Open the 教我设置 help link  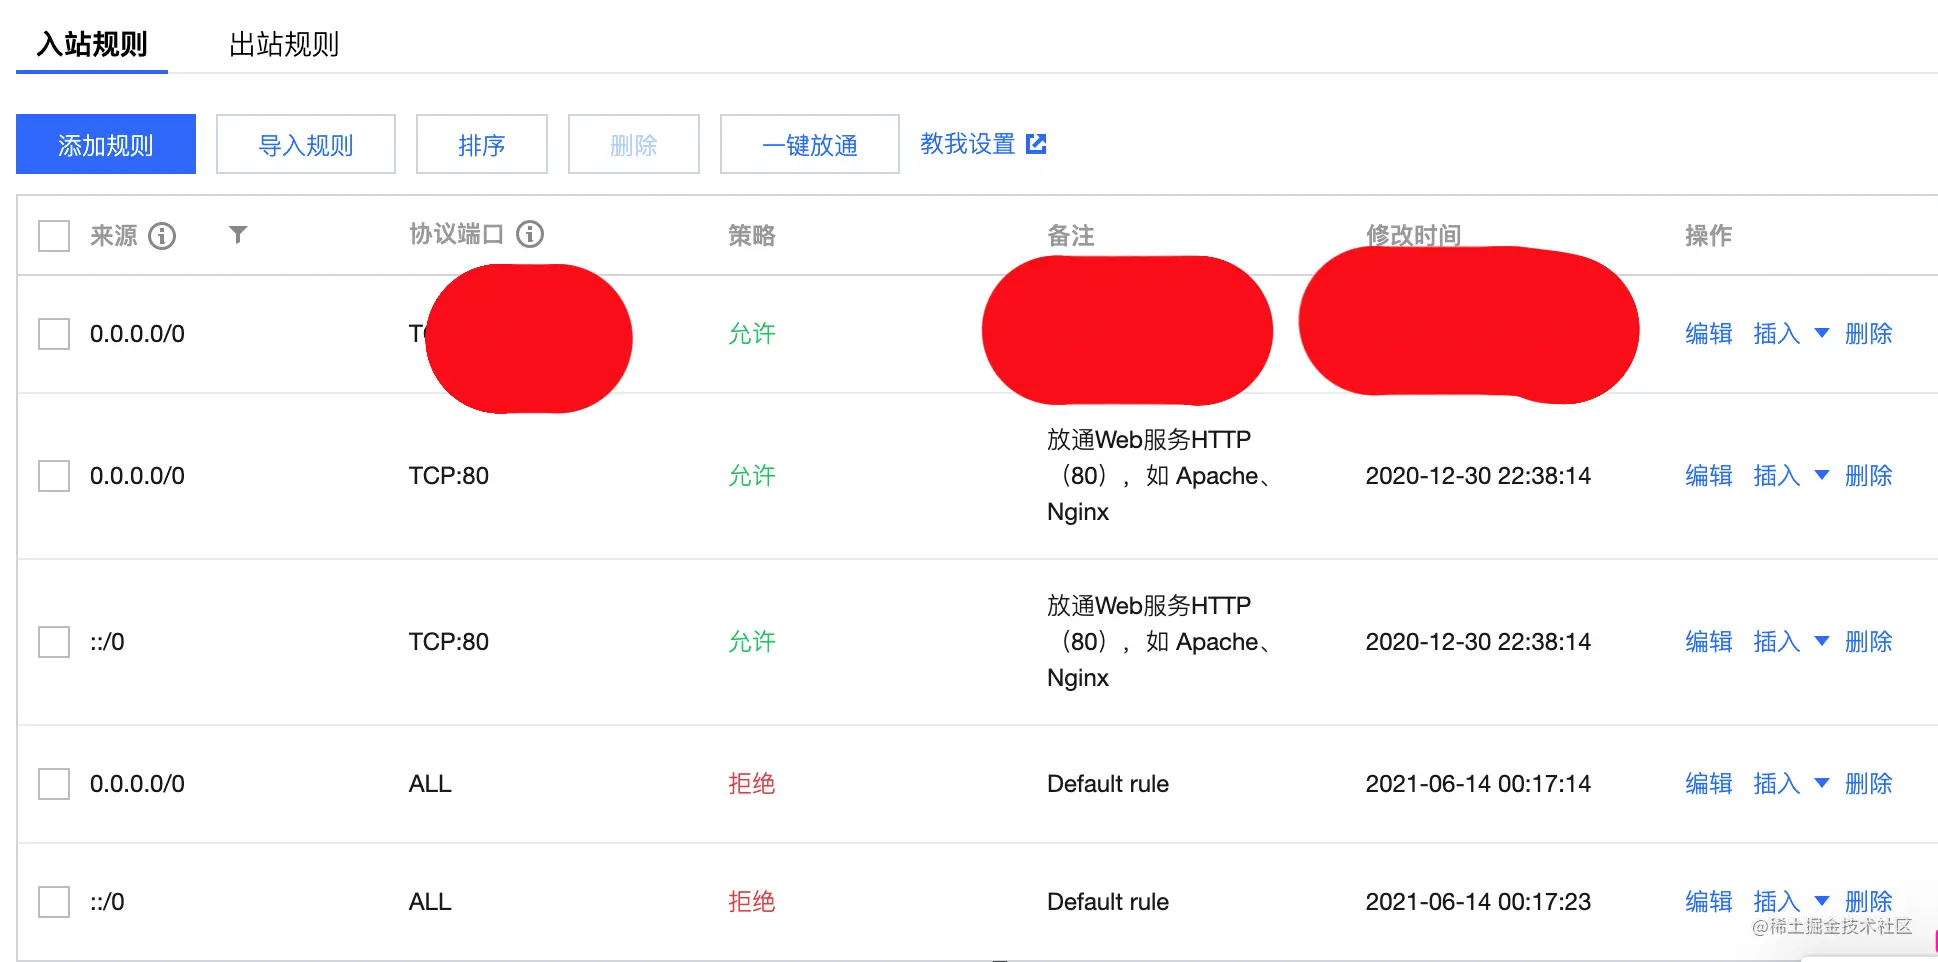[x=968, y=144]
